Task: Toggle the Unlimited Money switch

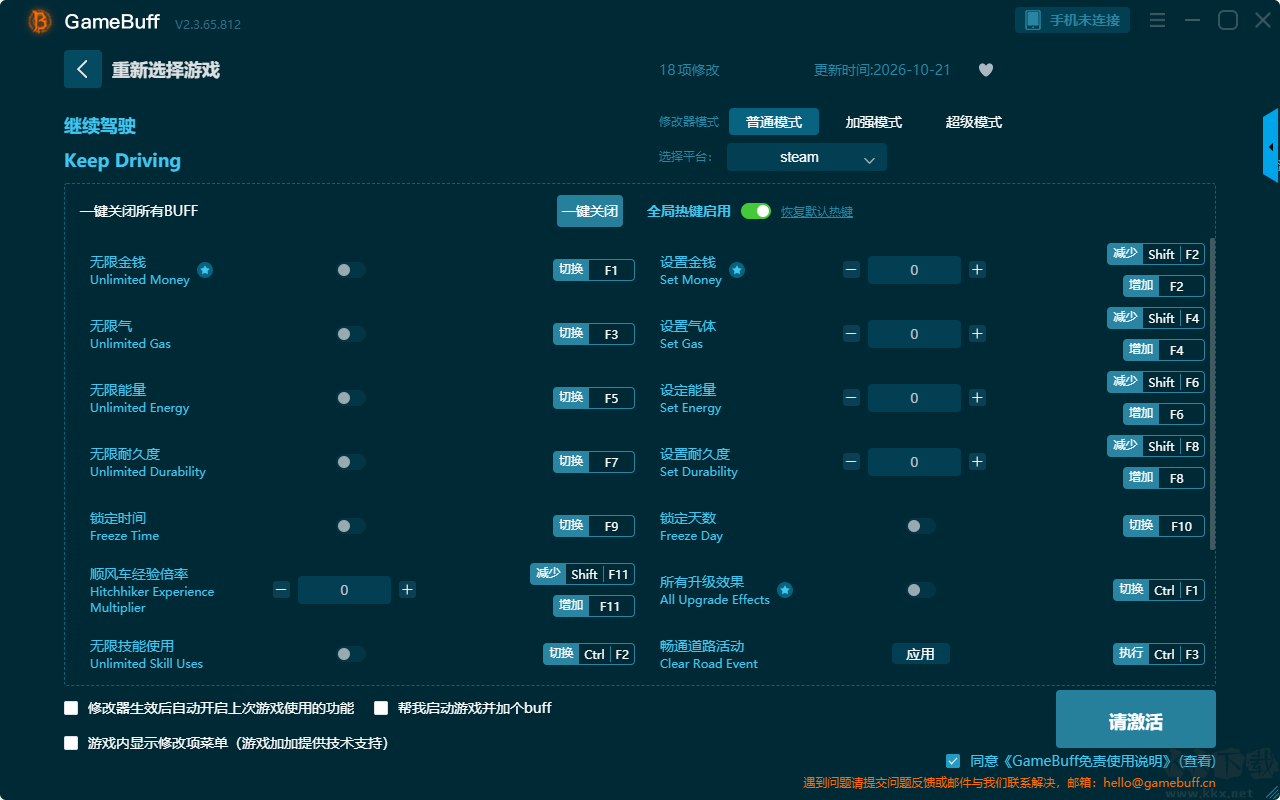Action: pyautogui.click(x=351, y=270)
